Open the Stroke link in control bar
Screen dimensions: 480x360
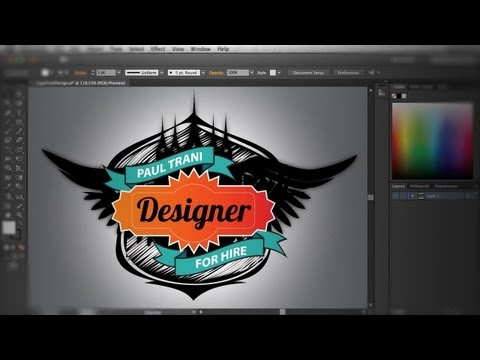pos(81,73)
